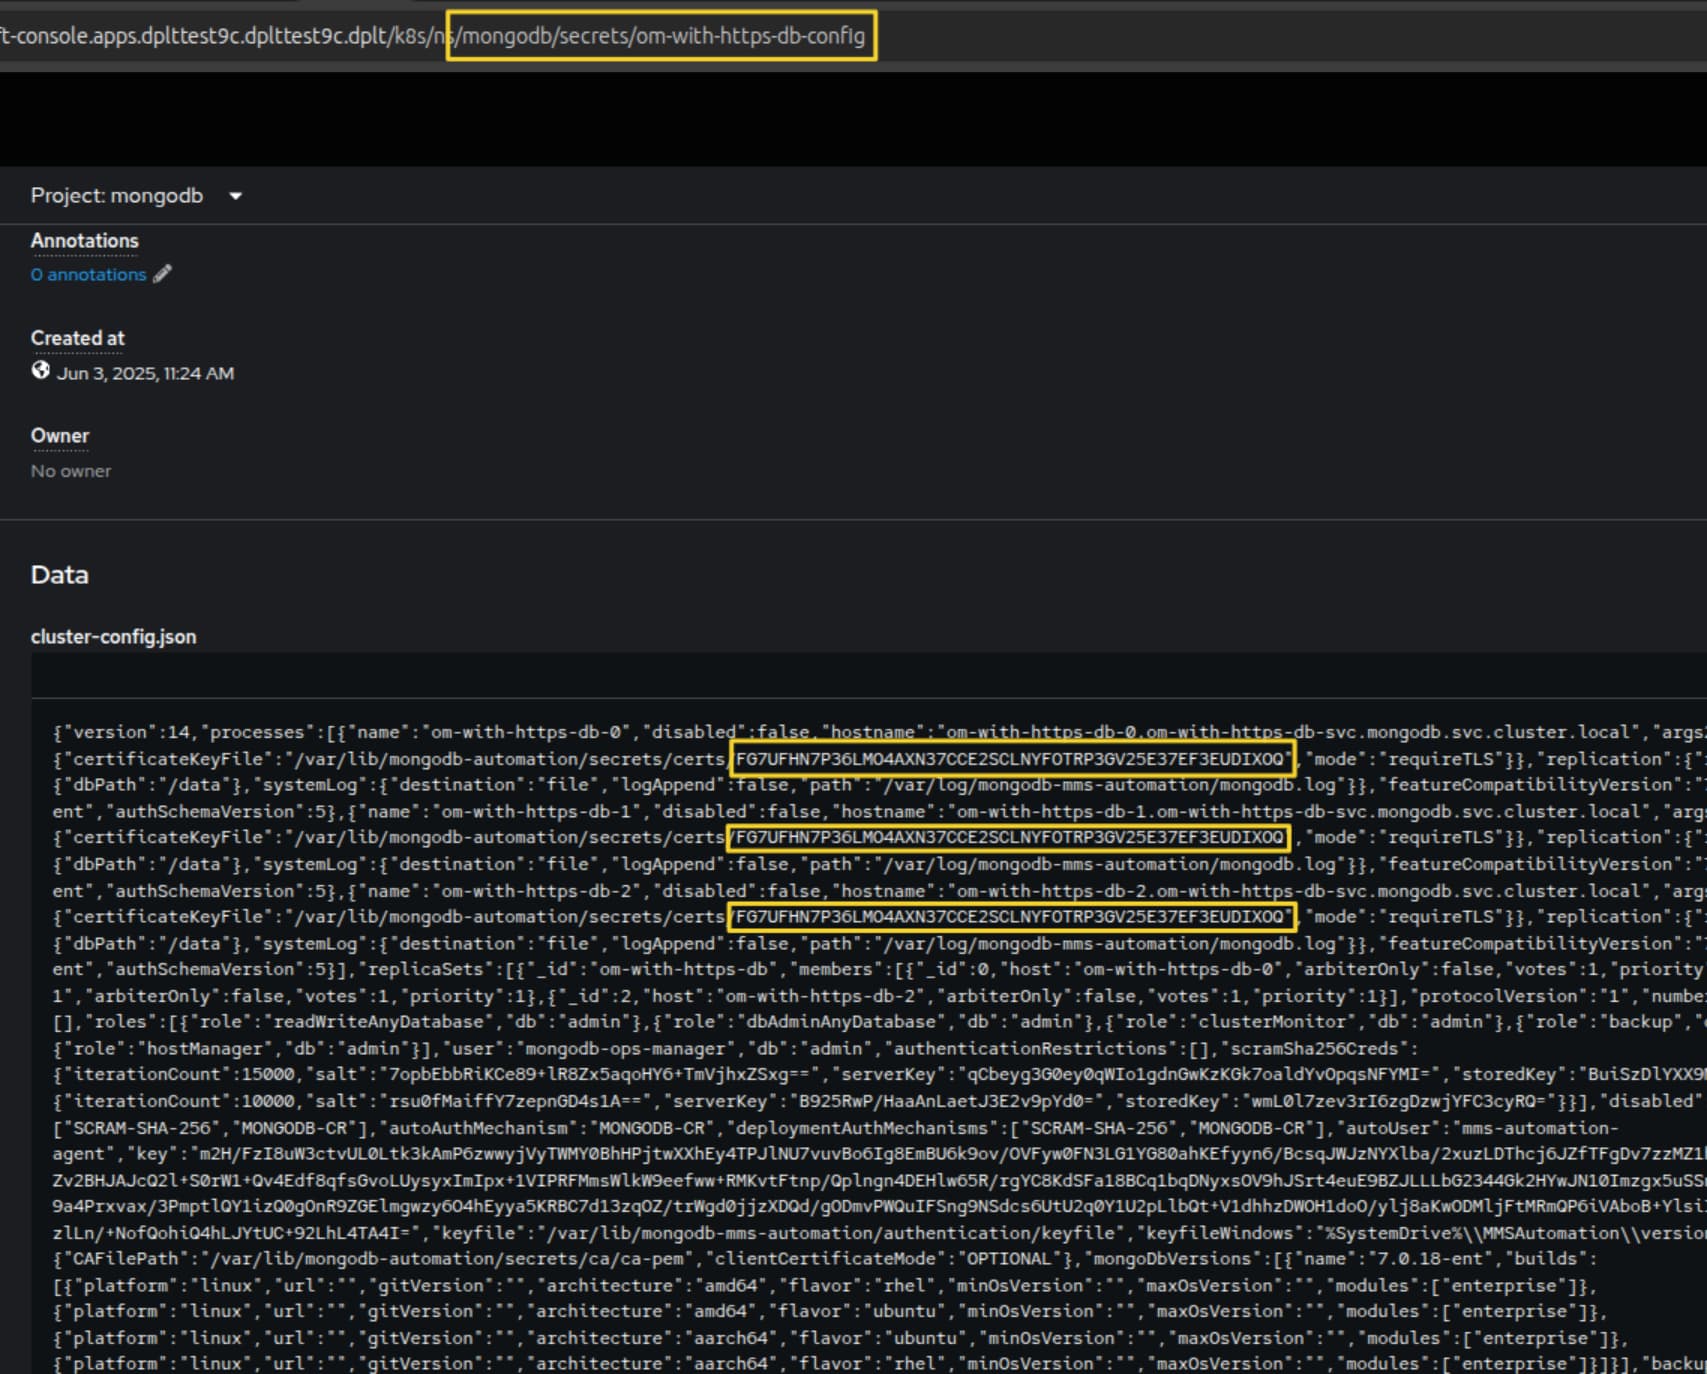Click the No owner text
The height and width of the screenshot is (1374, 1707).
(71, 471)
